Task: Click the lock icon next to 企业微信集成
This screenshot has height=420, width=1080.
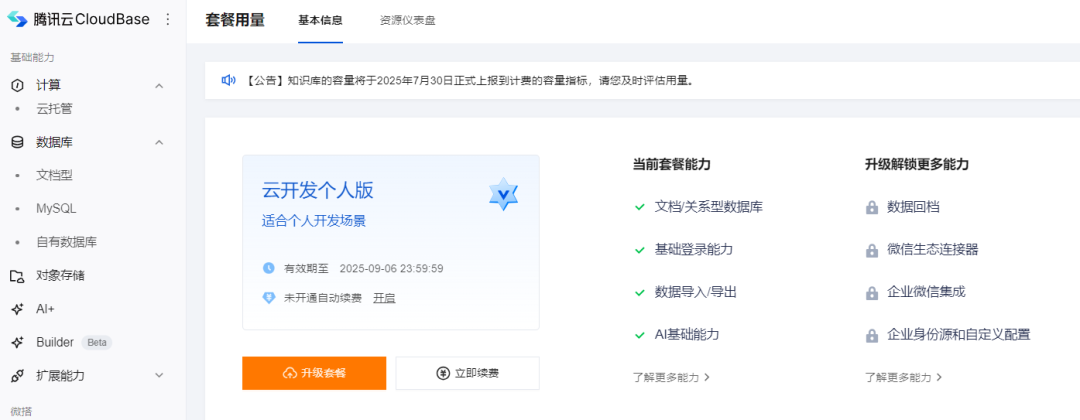Action: click(x=872, y=293)
